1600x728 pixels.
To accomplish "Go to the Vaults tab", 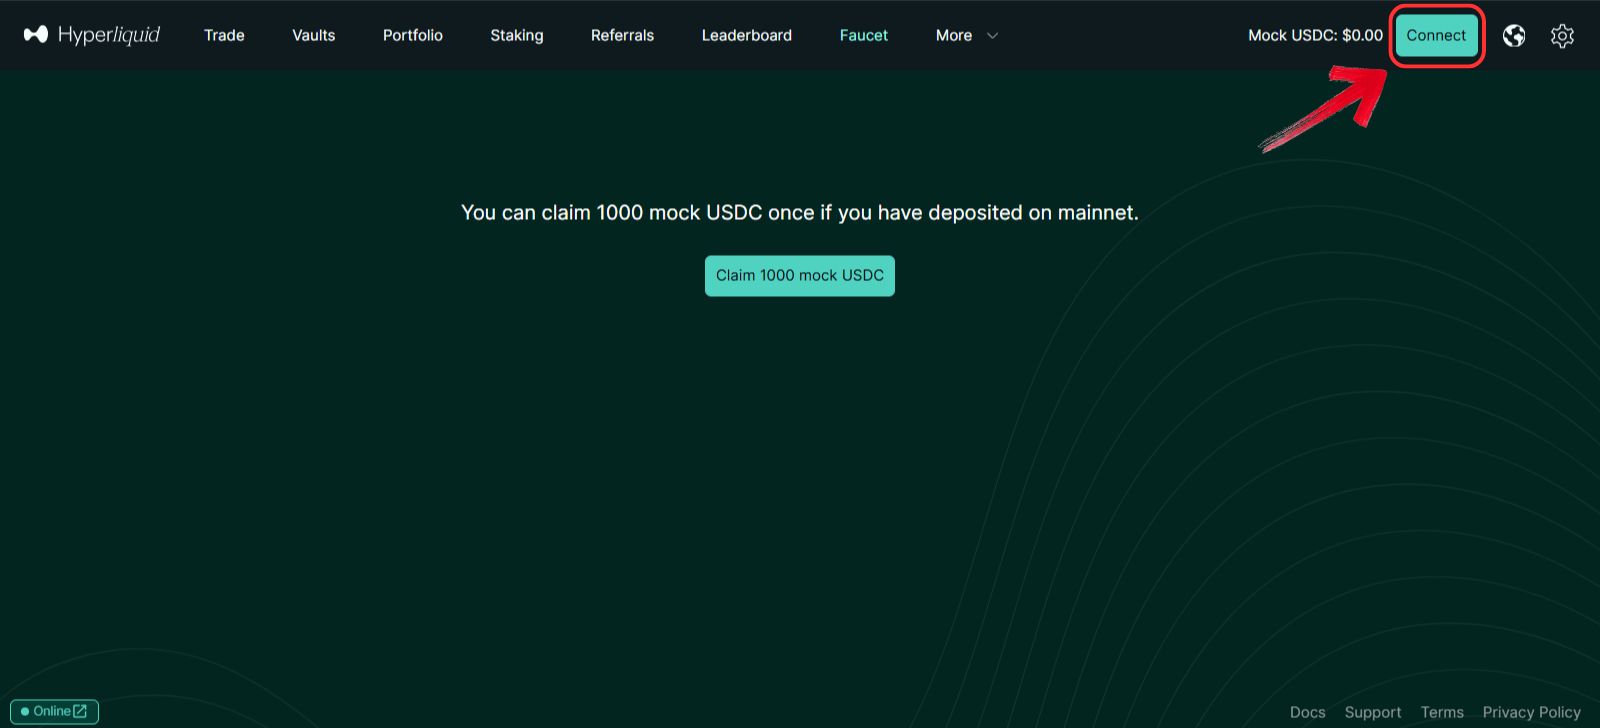I will (313, 35).
